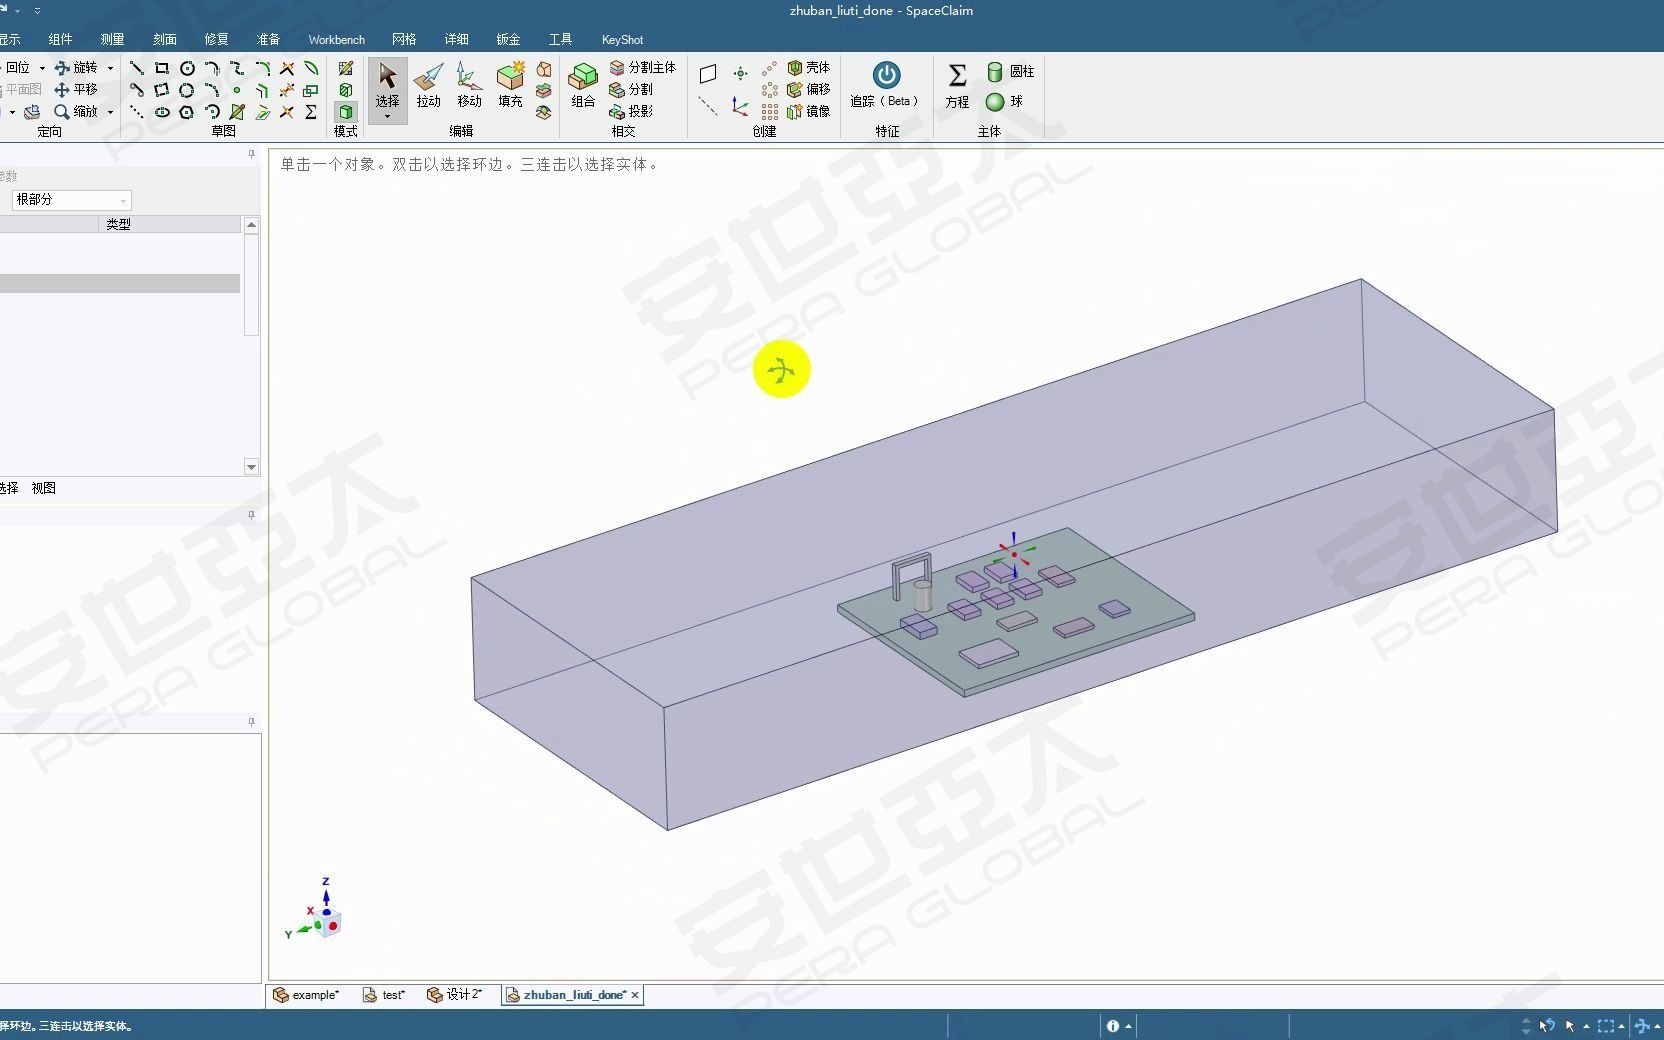This screenshot has height=1040, width=1664.
Task: Expand the Zoom (缩放) dropdown arrow
Action: (110, 112)
